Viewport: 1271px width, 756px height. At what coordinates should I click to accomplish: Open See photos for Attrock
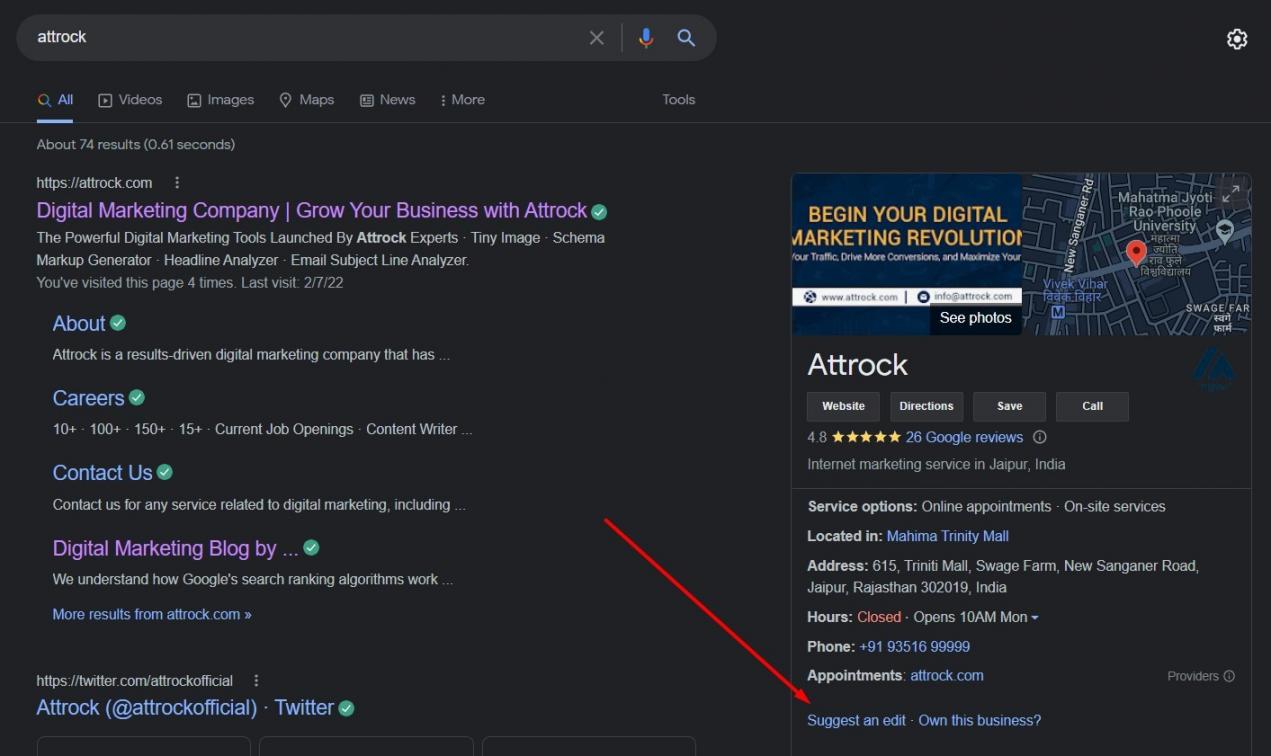tap(975, 318)
